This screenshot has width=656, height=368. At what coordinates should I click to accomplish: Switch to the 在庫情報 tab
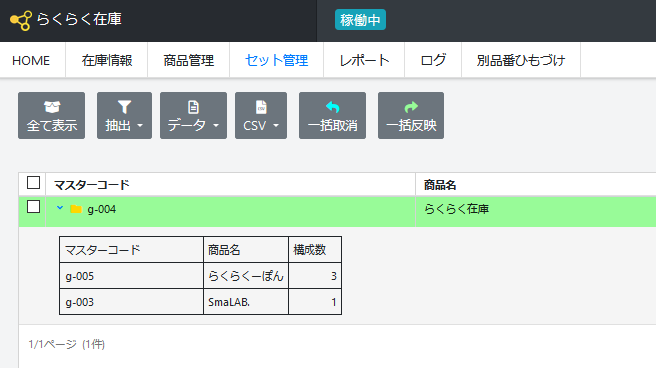(107, 60)
